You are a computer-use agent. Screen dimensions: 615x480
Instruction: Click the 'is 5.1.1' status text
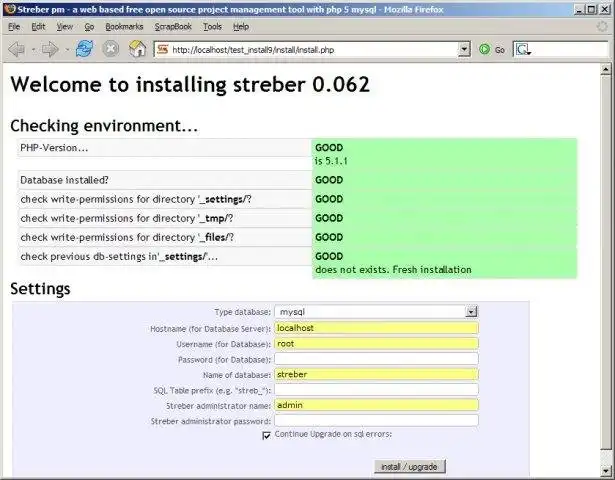click(x=331, y=161)
